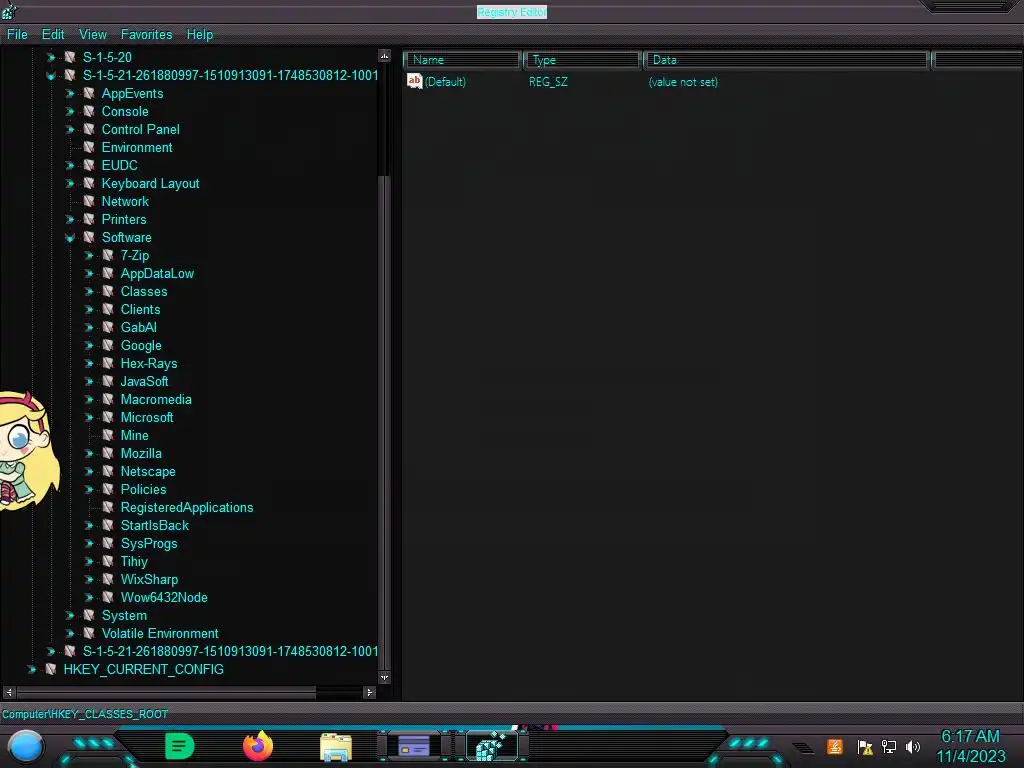Click the Star character desktop gadget
Screen dimensions: 1024x768
[x=29, y=451]
